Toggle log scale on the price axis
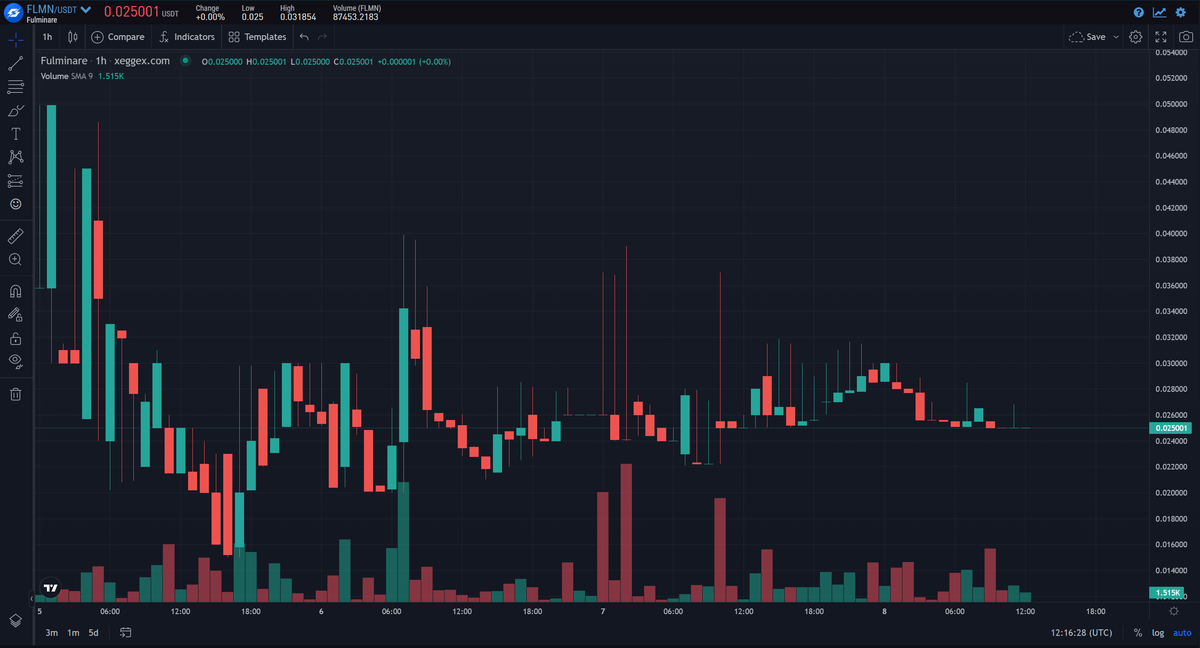Viewport: 1200px width, 648px height. [x=1158, y=632]
